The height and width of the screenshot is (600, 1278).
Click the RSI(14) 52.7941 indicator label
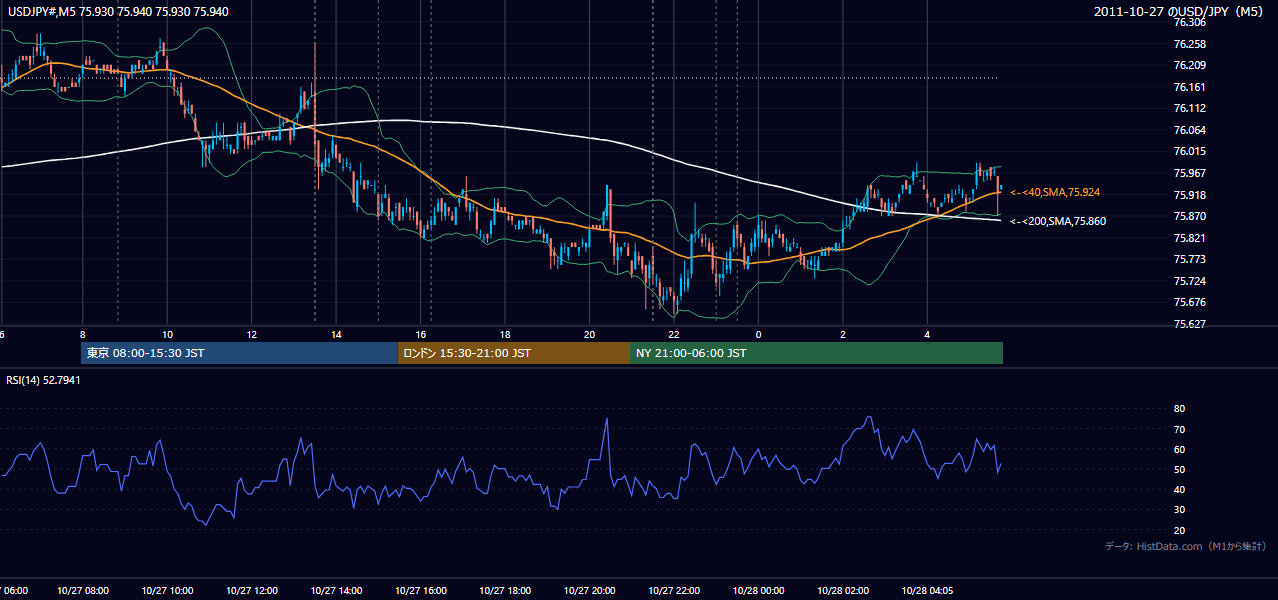(44, 380)
